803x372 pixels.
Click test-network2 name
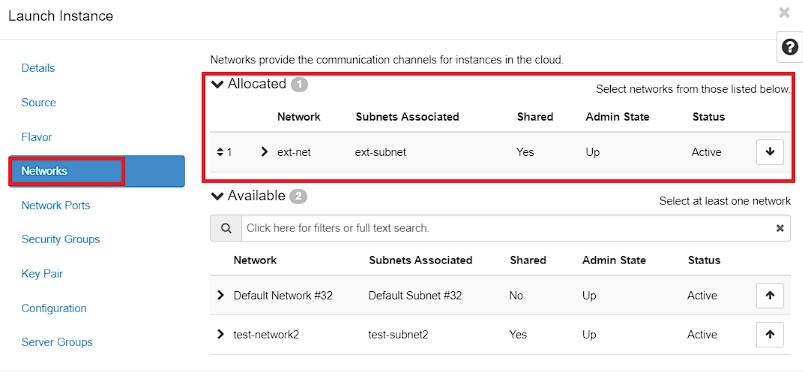(x=266, y=335)
